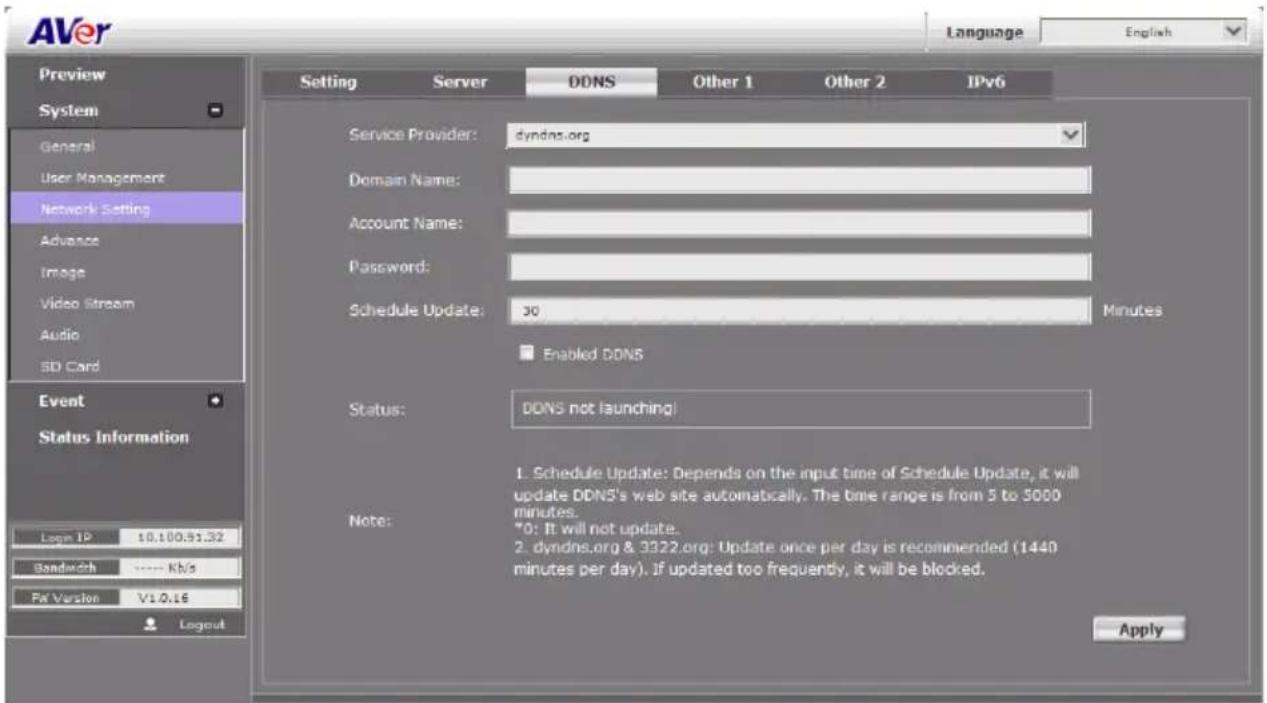Screen dimensions: 1267x703
Task: Select the DDNS tab
Action: pyautogui.click(x=591, y=82)
